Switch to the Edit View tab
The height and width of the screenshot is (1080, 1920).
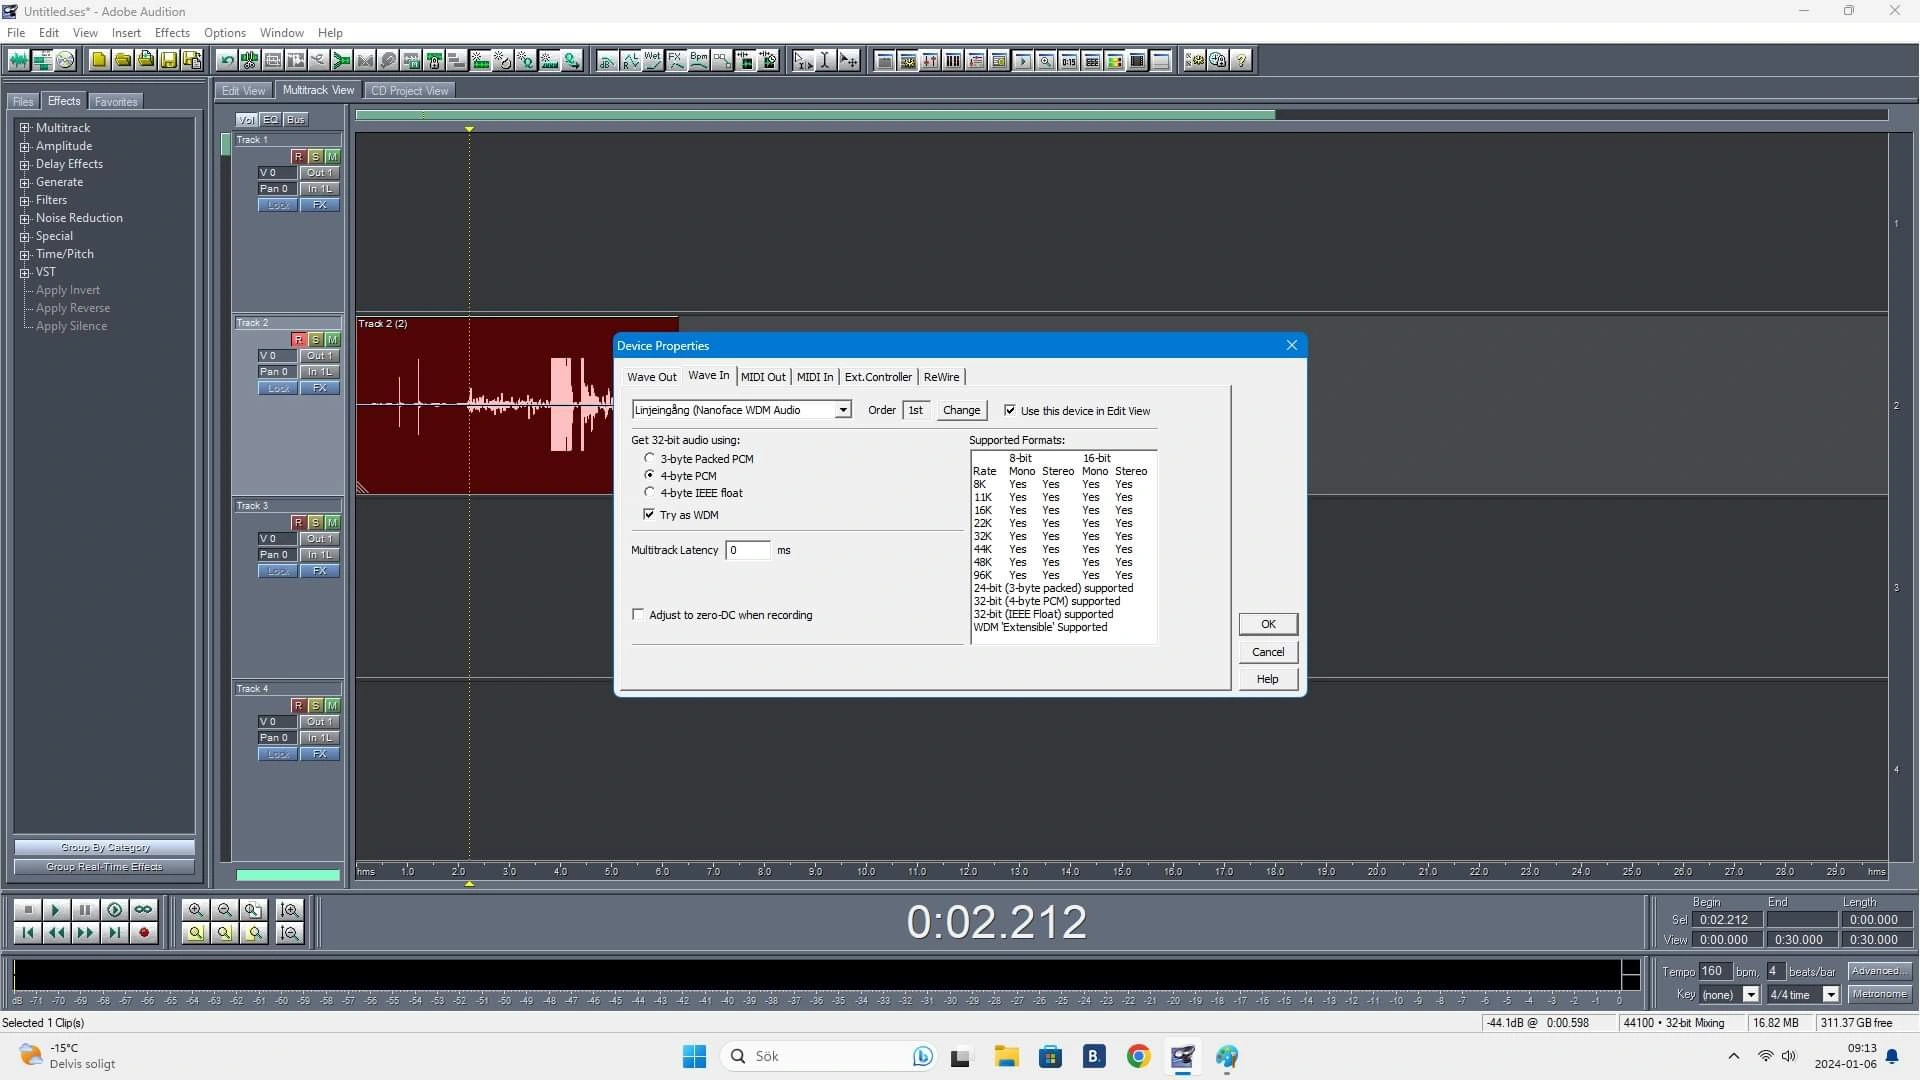(x=243, y=90)
